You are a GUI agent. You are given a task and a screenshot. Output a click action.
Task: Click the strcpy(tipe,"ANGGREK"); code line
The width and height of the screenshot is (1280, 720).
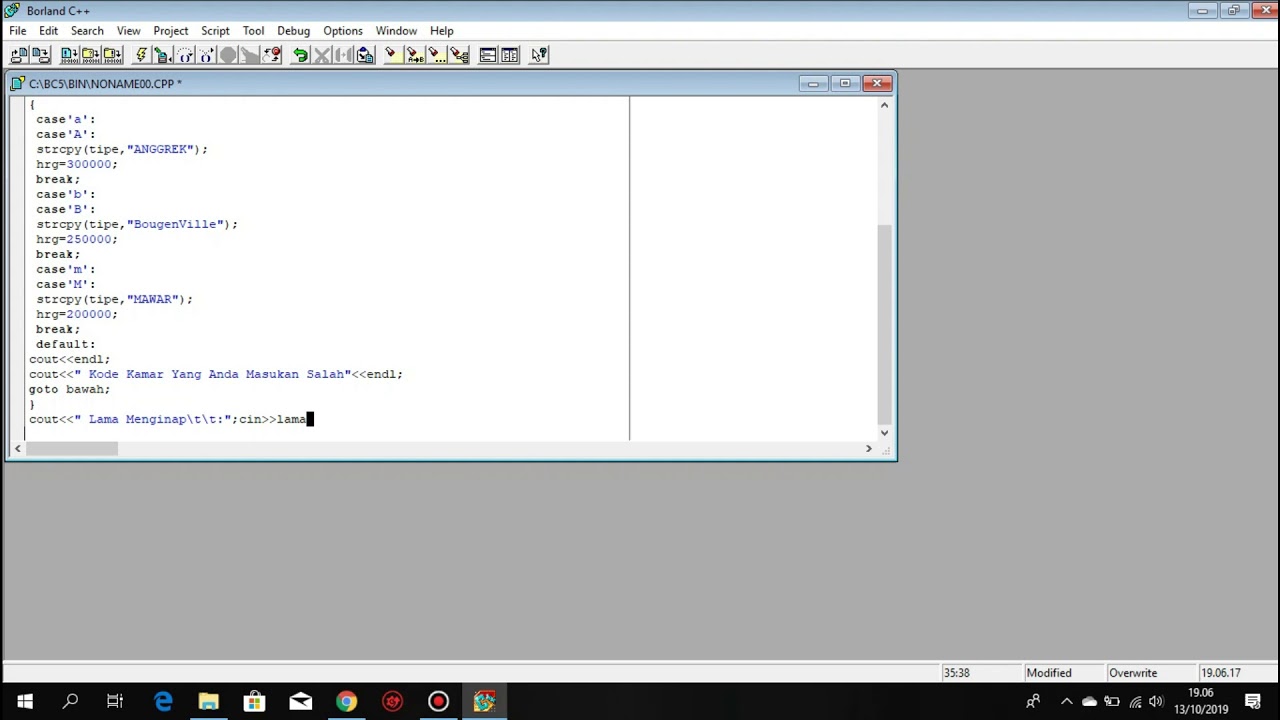click(122, 149)
